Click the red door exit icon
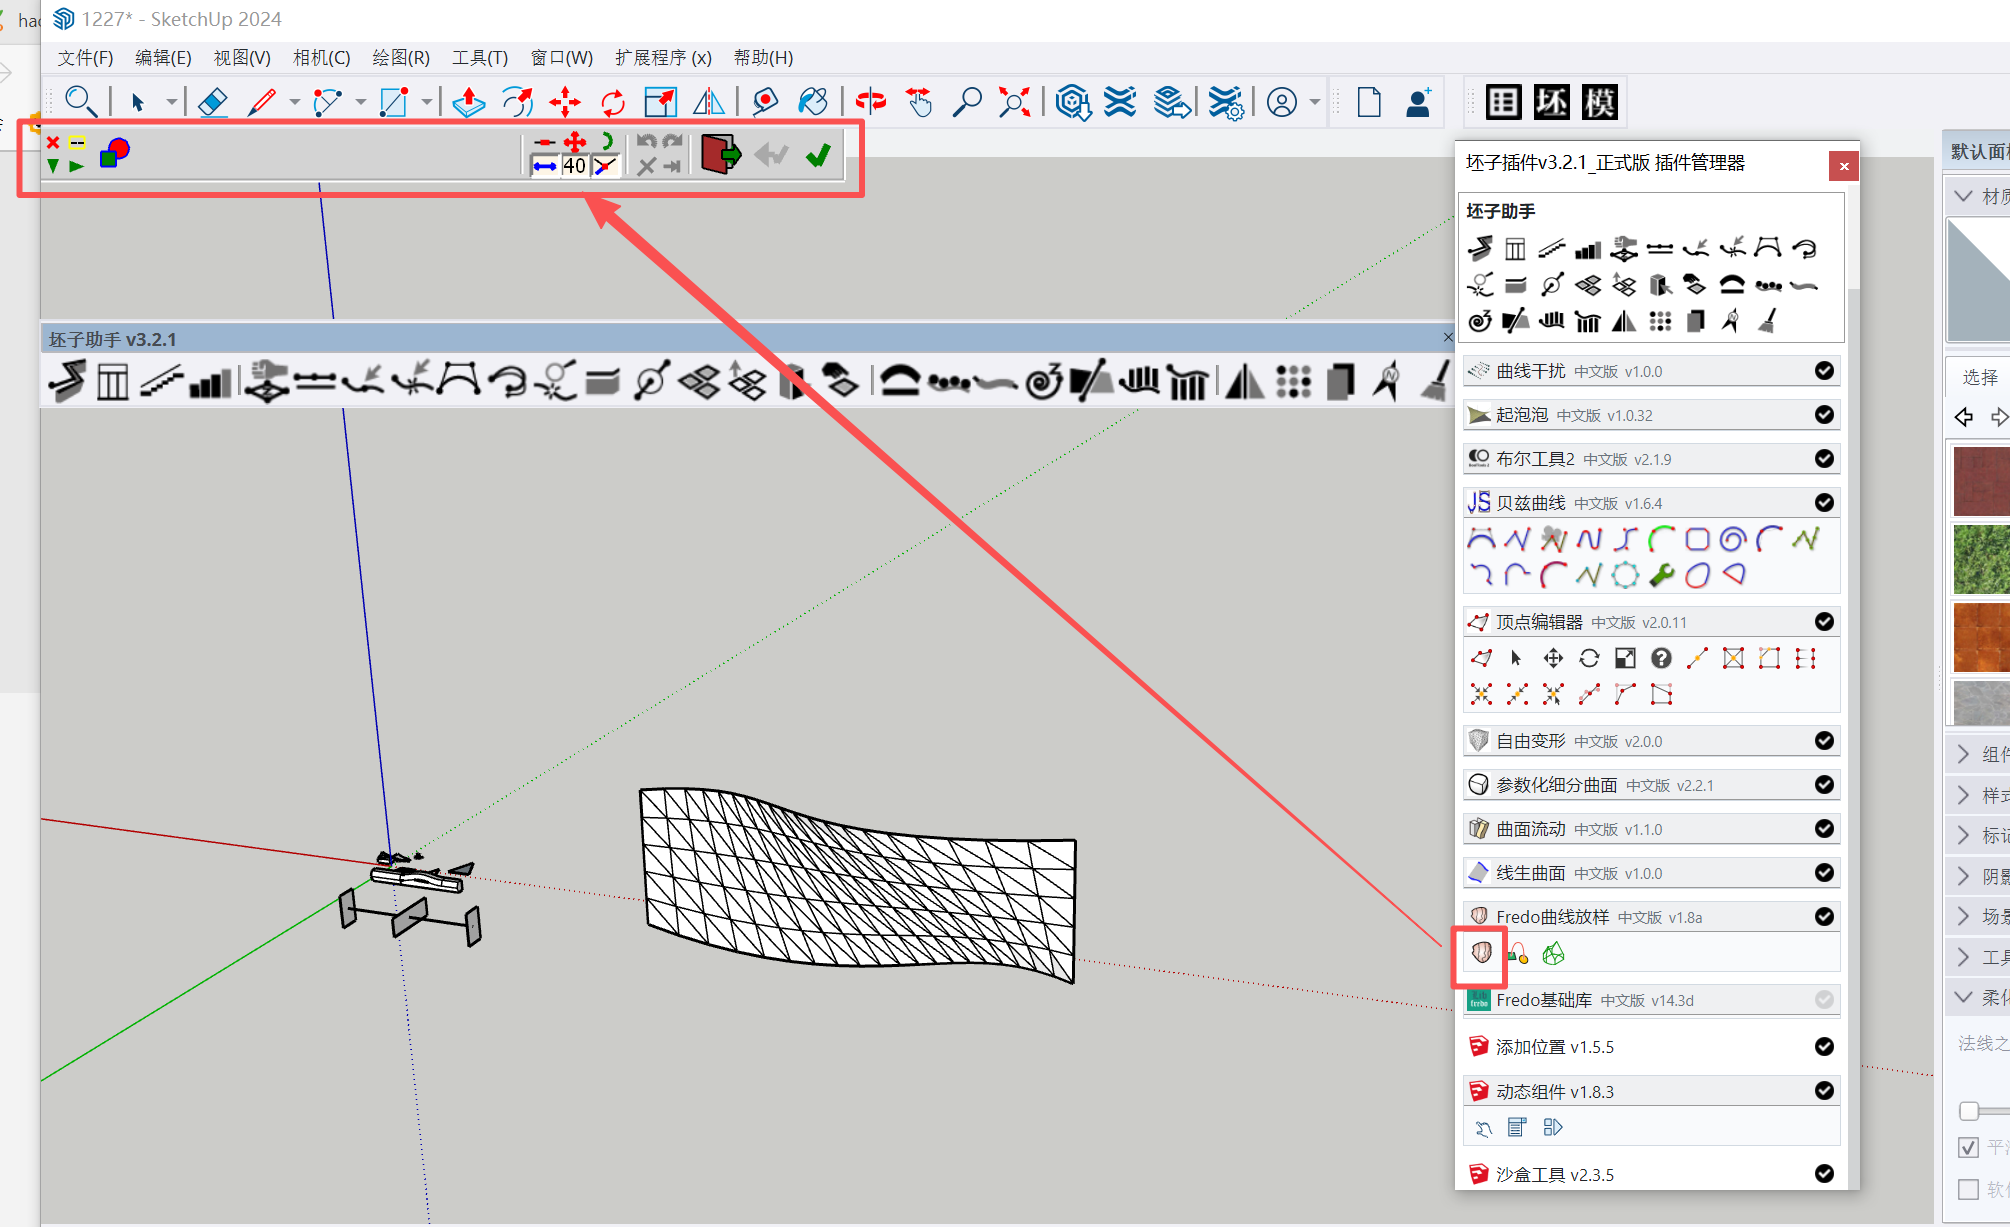 click(x=720, y=155)
